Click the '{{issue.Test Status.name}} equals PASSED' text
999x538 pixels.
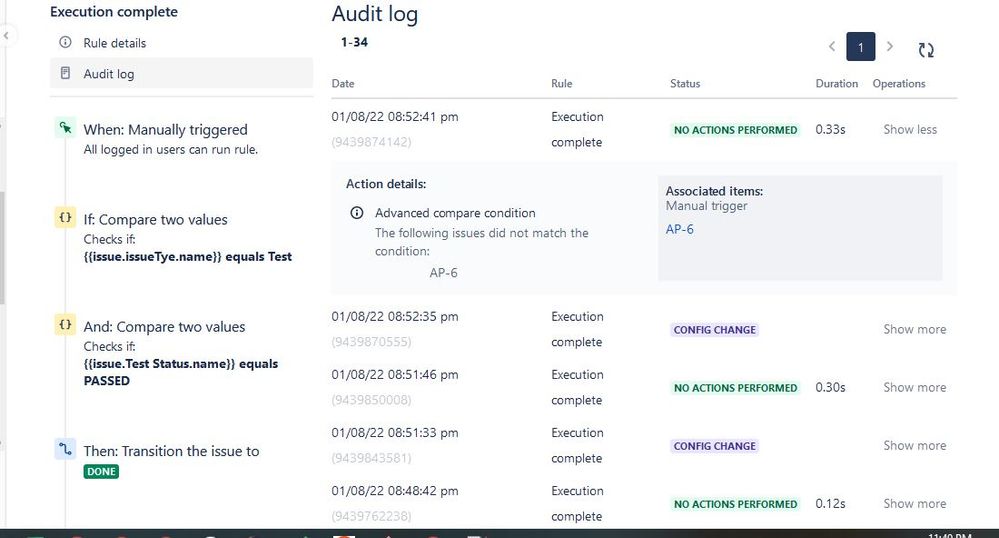coord(180,372)
